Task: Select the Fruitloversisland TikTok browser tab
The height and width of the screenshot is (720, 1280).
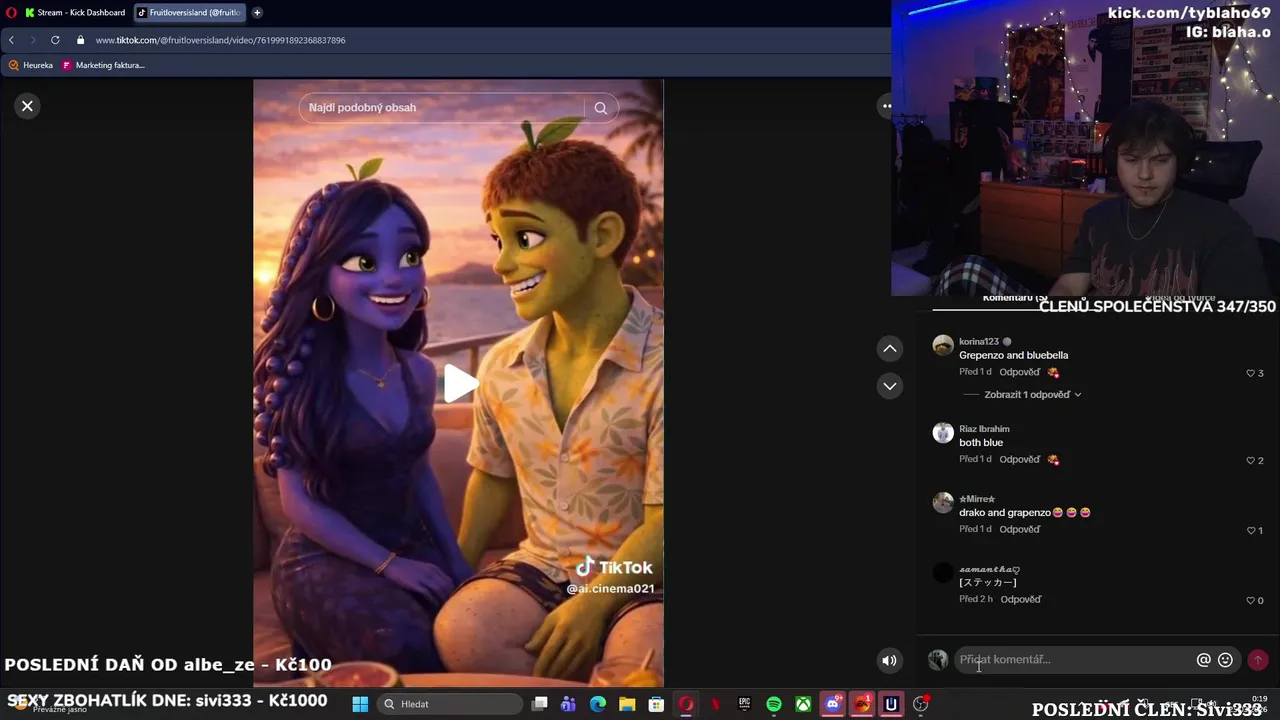Action: (190, 13)
